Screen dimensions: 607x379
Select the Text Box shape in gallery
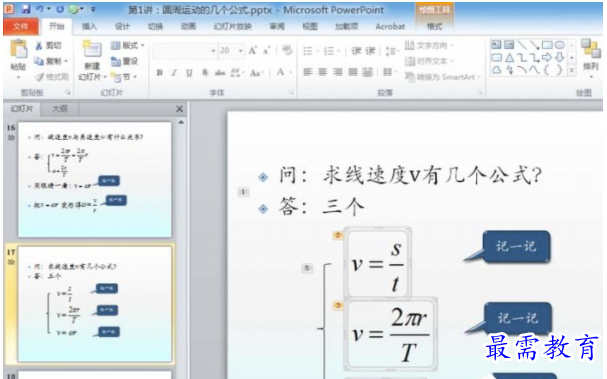[x=496, y=45]
